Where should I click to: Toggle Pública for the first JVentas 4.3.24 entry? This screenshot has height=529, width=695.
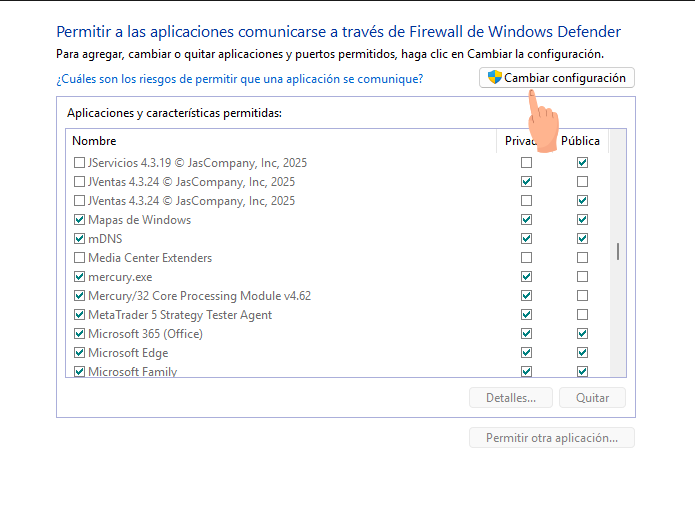pyautogui.click(x=582, y=182)
